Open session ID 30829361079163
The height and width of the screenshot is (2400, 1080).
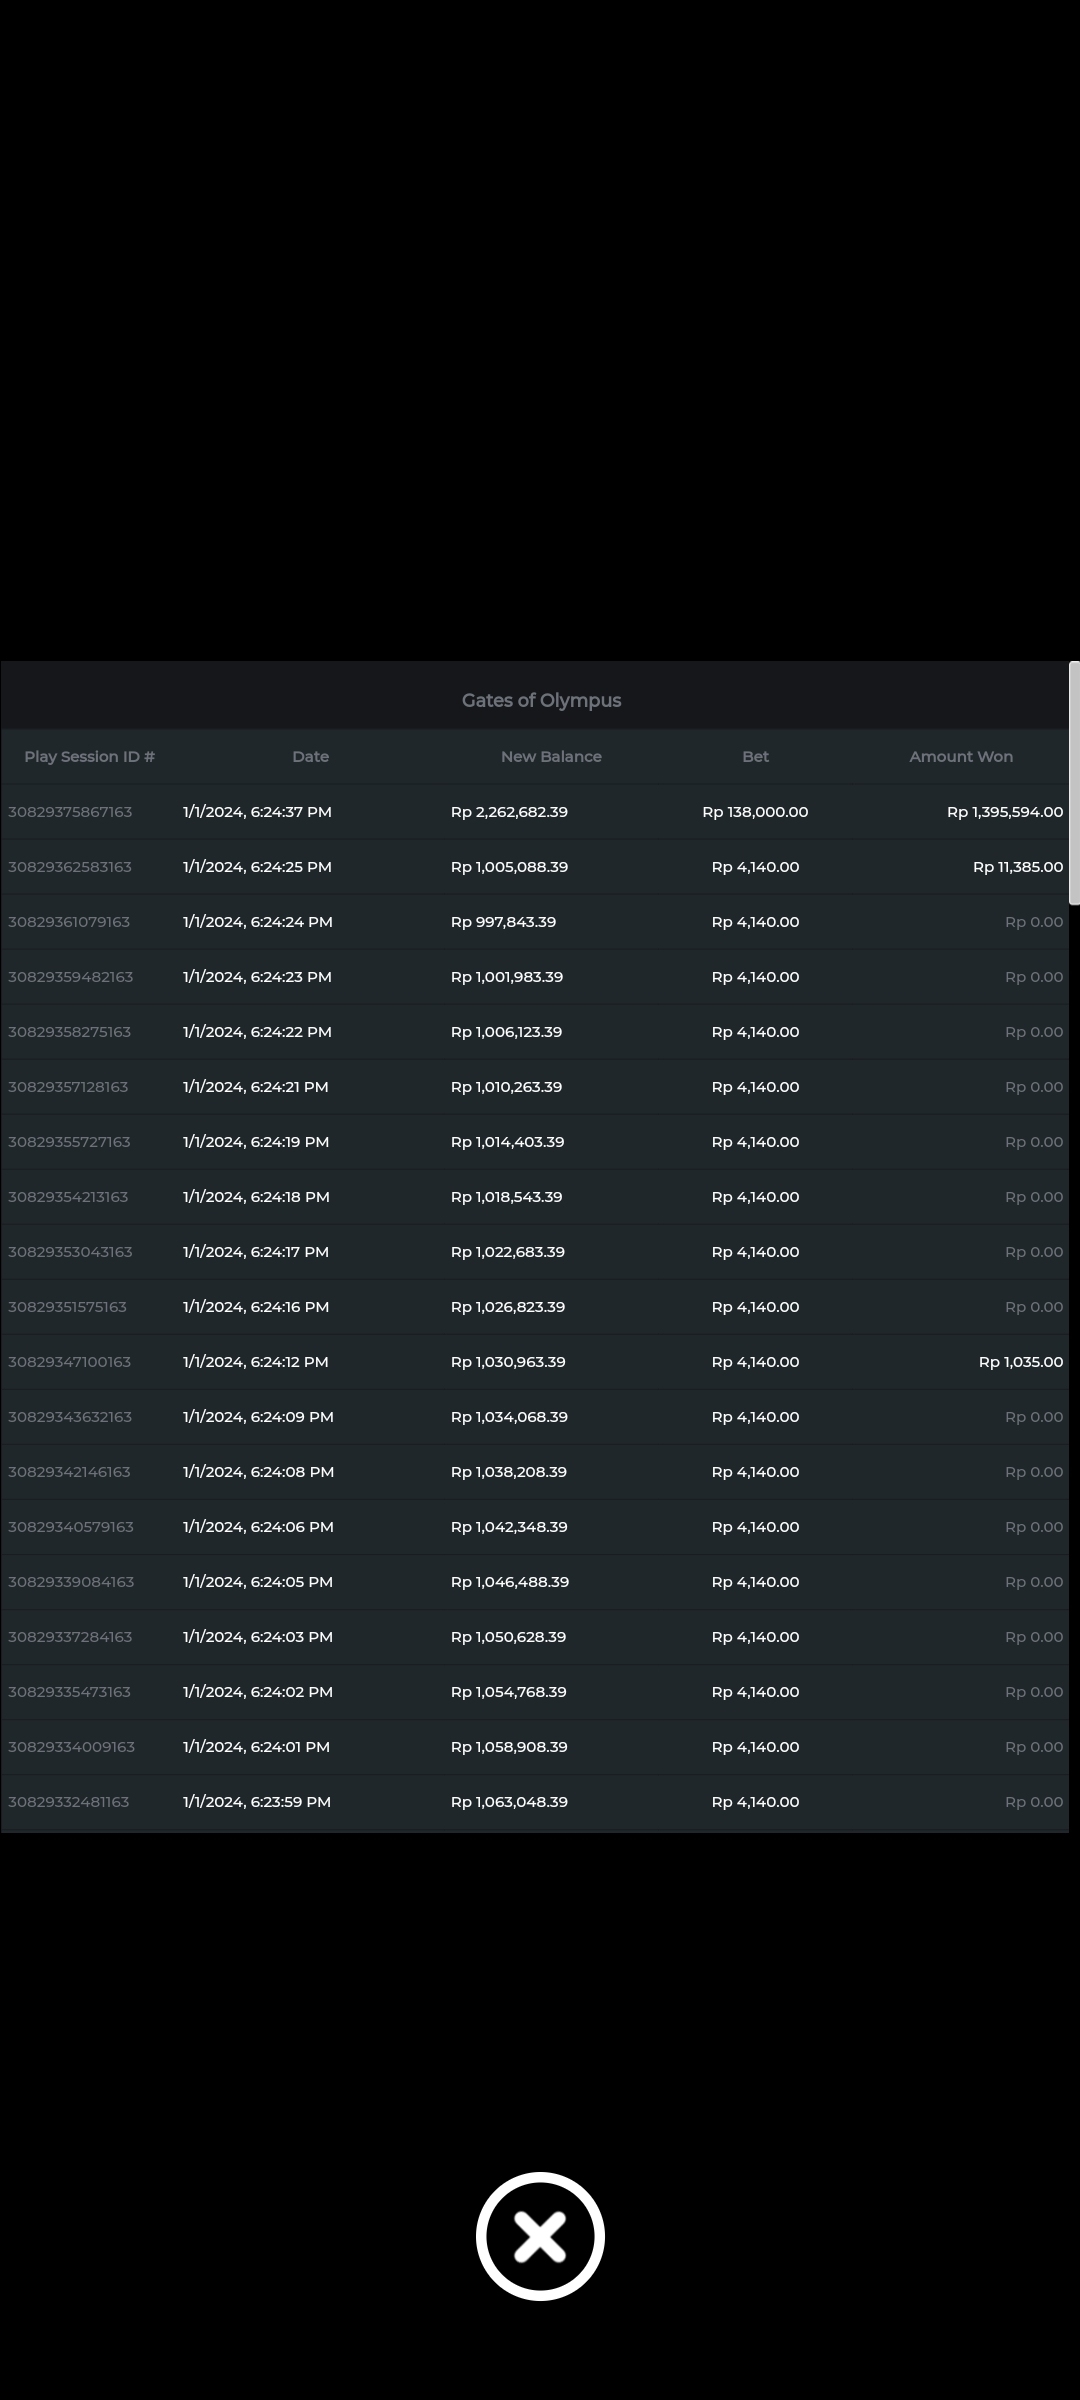coord(69,922)
